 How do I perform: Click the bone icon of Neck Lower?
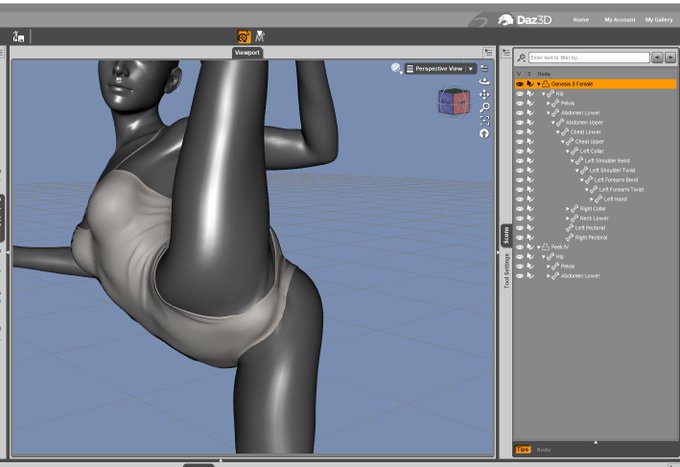coord(575,218)
